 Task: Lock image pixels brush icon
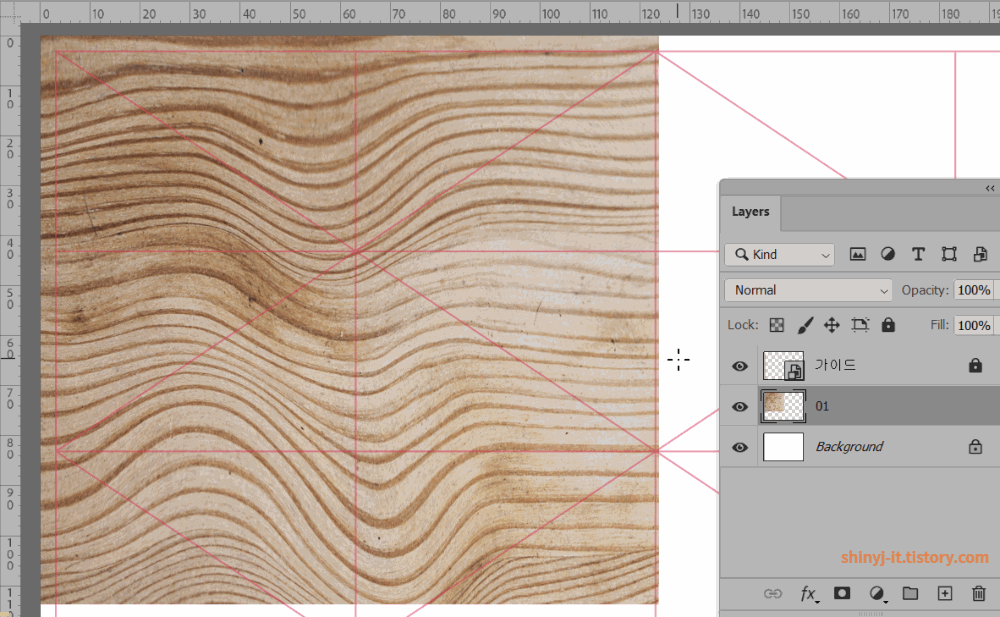[x=805, y=325]
